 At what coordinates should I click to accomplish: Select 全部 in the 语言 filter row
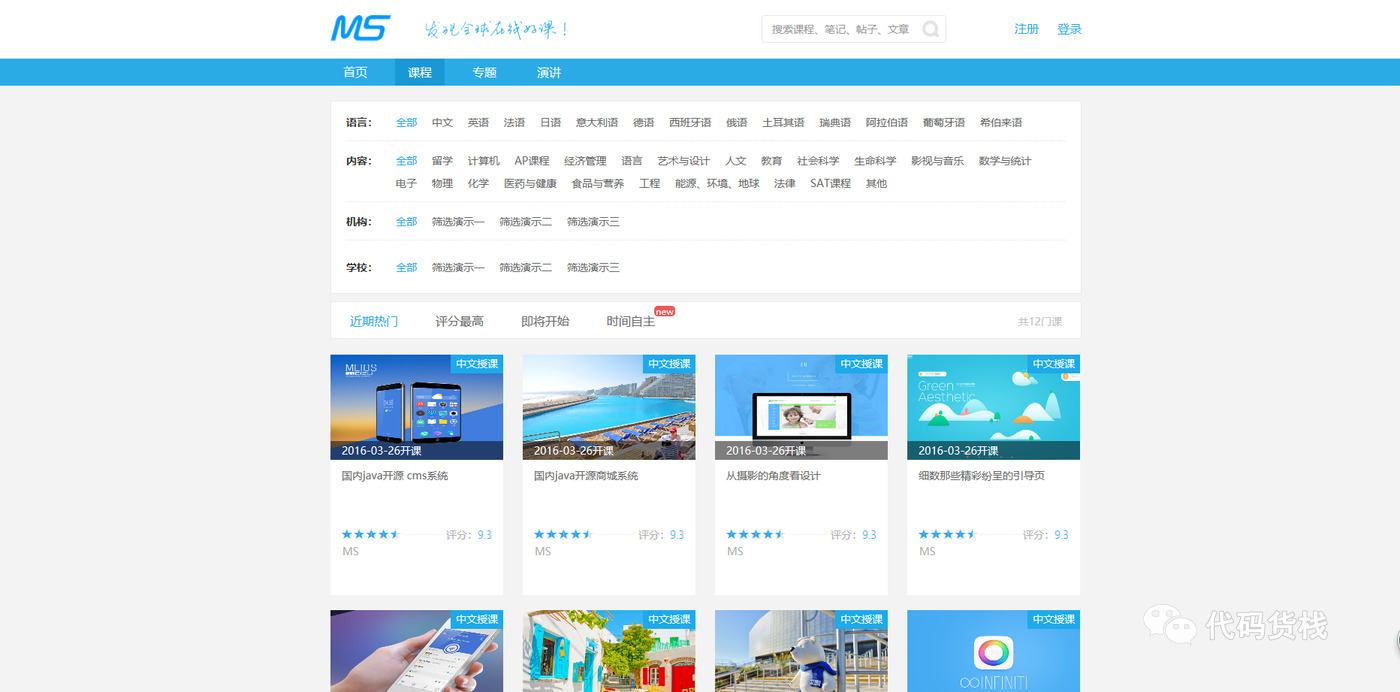click(x=406, y=122)
